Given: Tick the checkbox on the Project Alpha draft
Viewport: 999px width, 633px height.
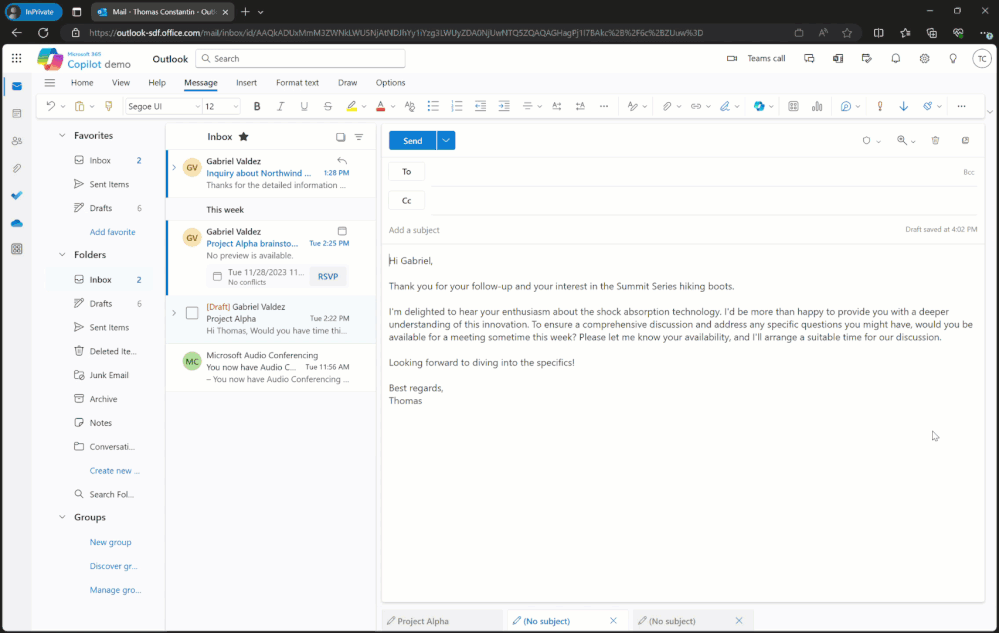Looking at the screenshot, I should pos(192,313).
